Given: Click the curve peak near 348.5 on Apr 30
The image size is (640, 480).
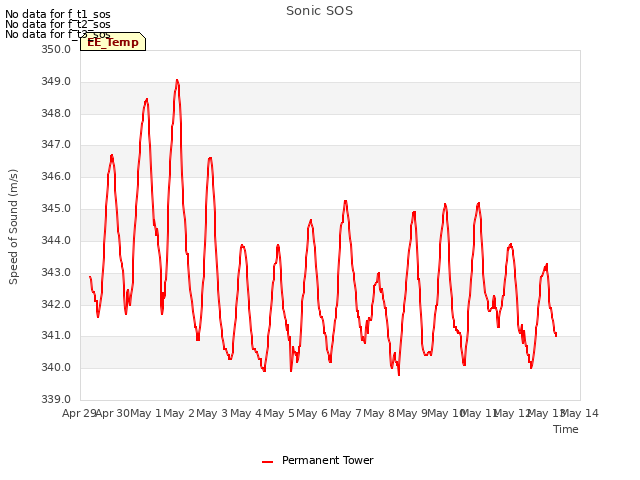Looking at the screenshot, I should pos(147,99).
